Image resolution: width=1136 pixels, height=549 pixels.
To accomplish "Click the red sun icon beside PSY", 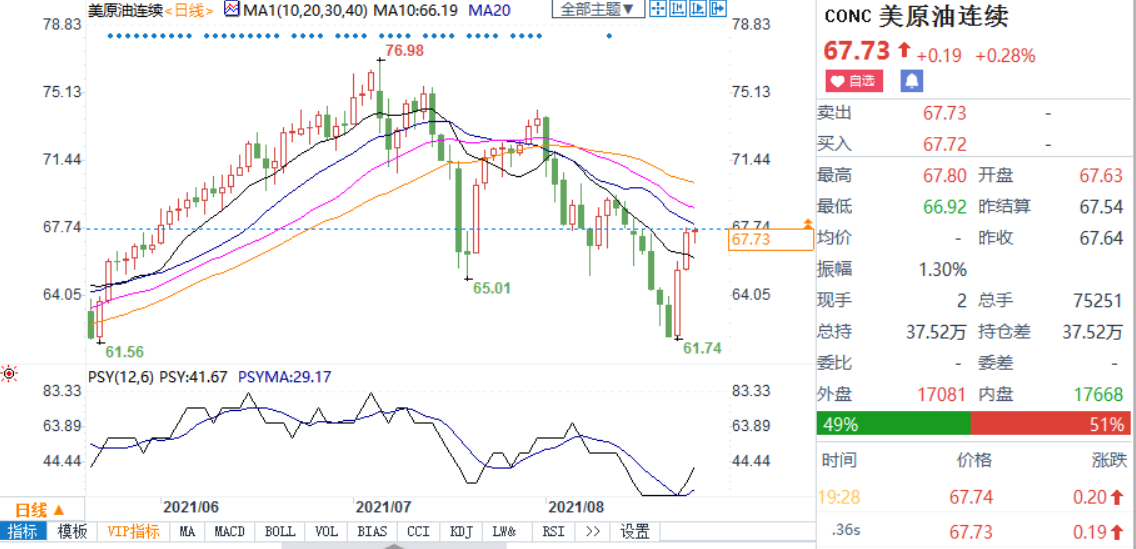I will (x=9, y=374).
